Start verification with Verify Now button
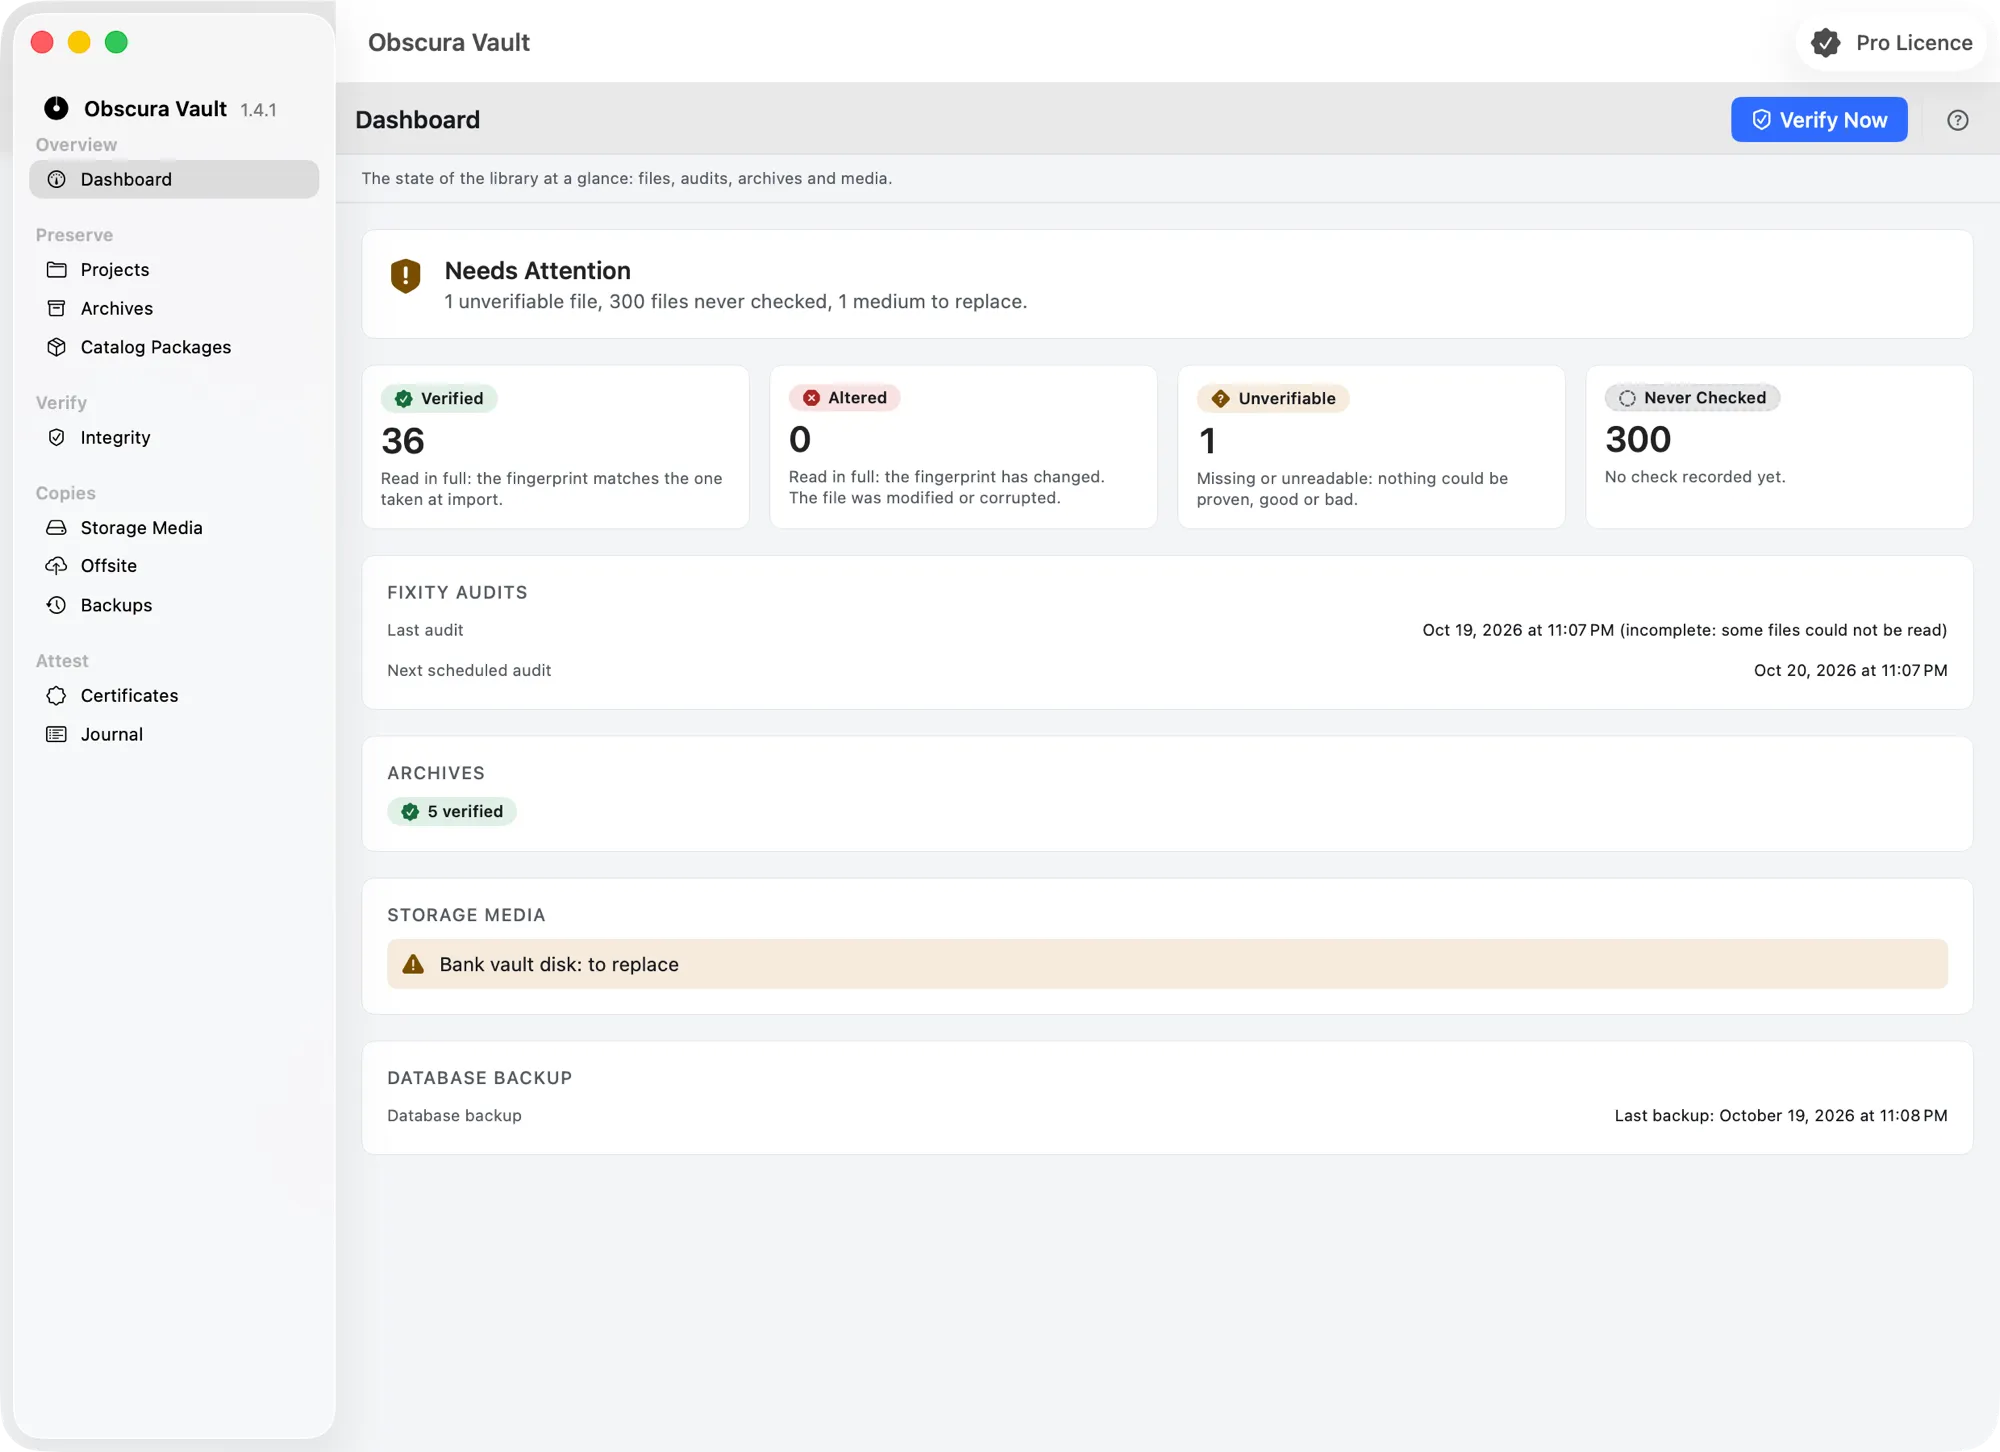This screenshot has height=1452, width=2000. (1819, 120)
